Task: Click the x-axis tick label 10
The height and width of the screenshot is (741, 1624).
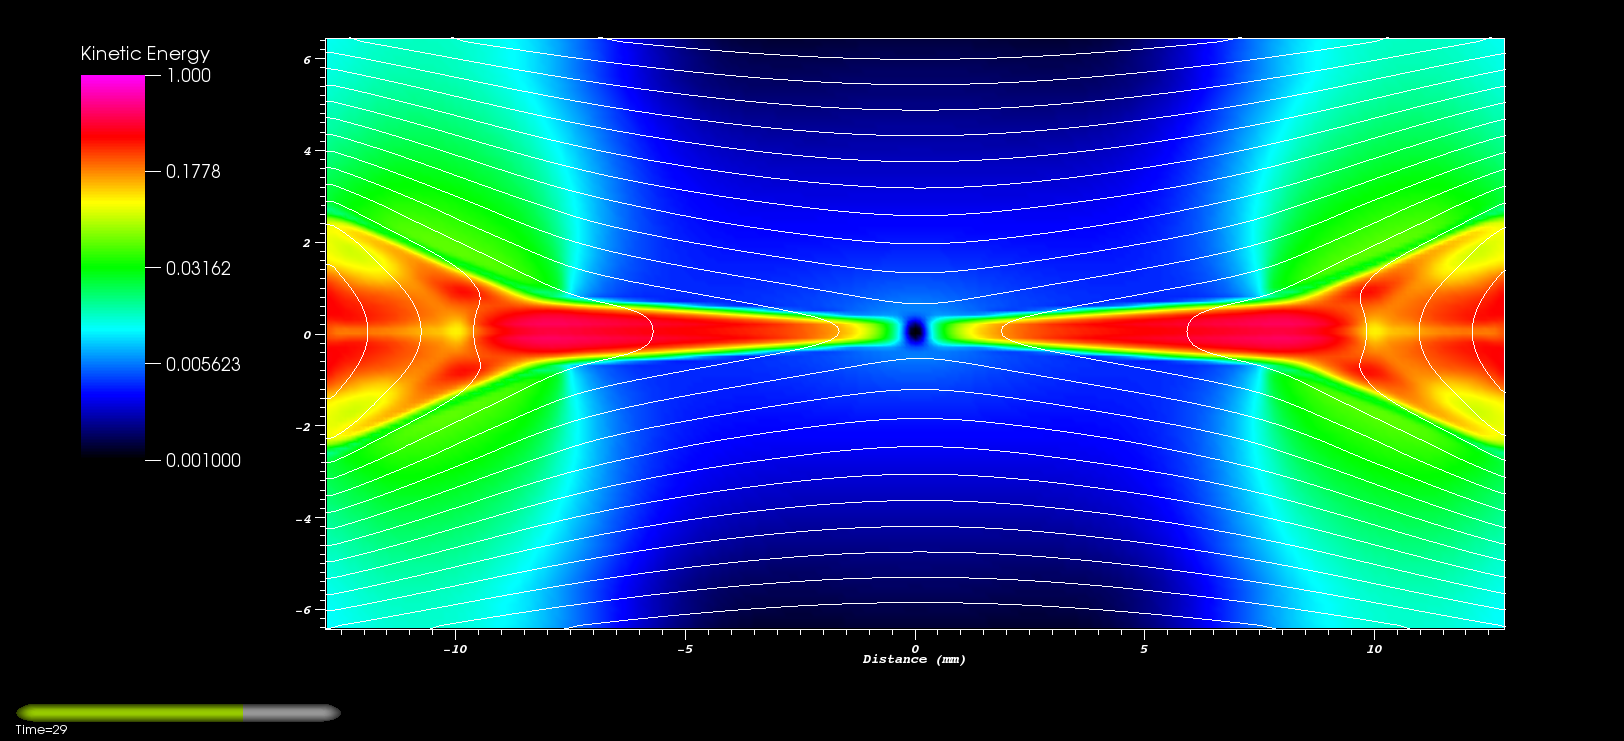Action: pyautogui.click(x=1374, y=649)
